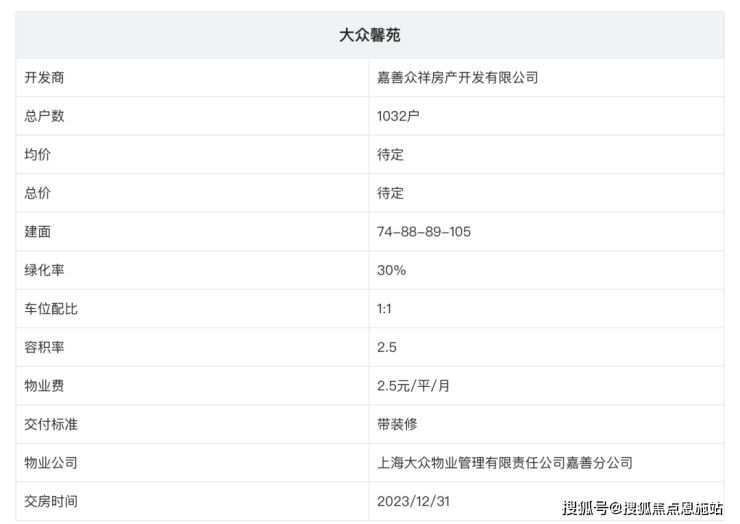Click the 2.5元/平/月 property fee value

click(413, 386)
